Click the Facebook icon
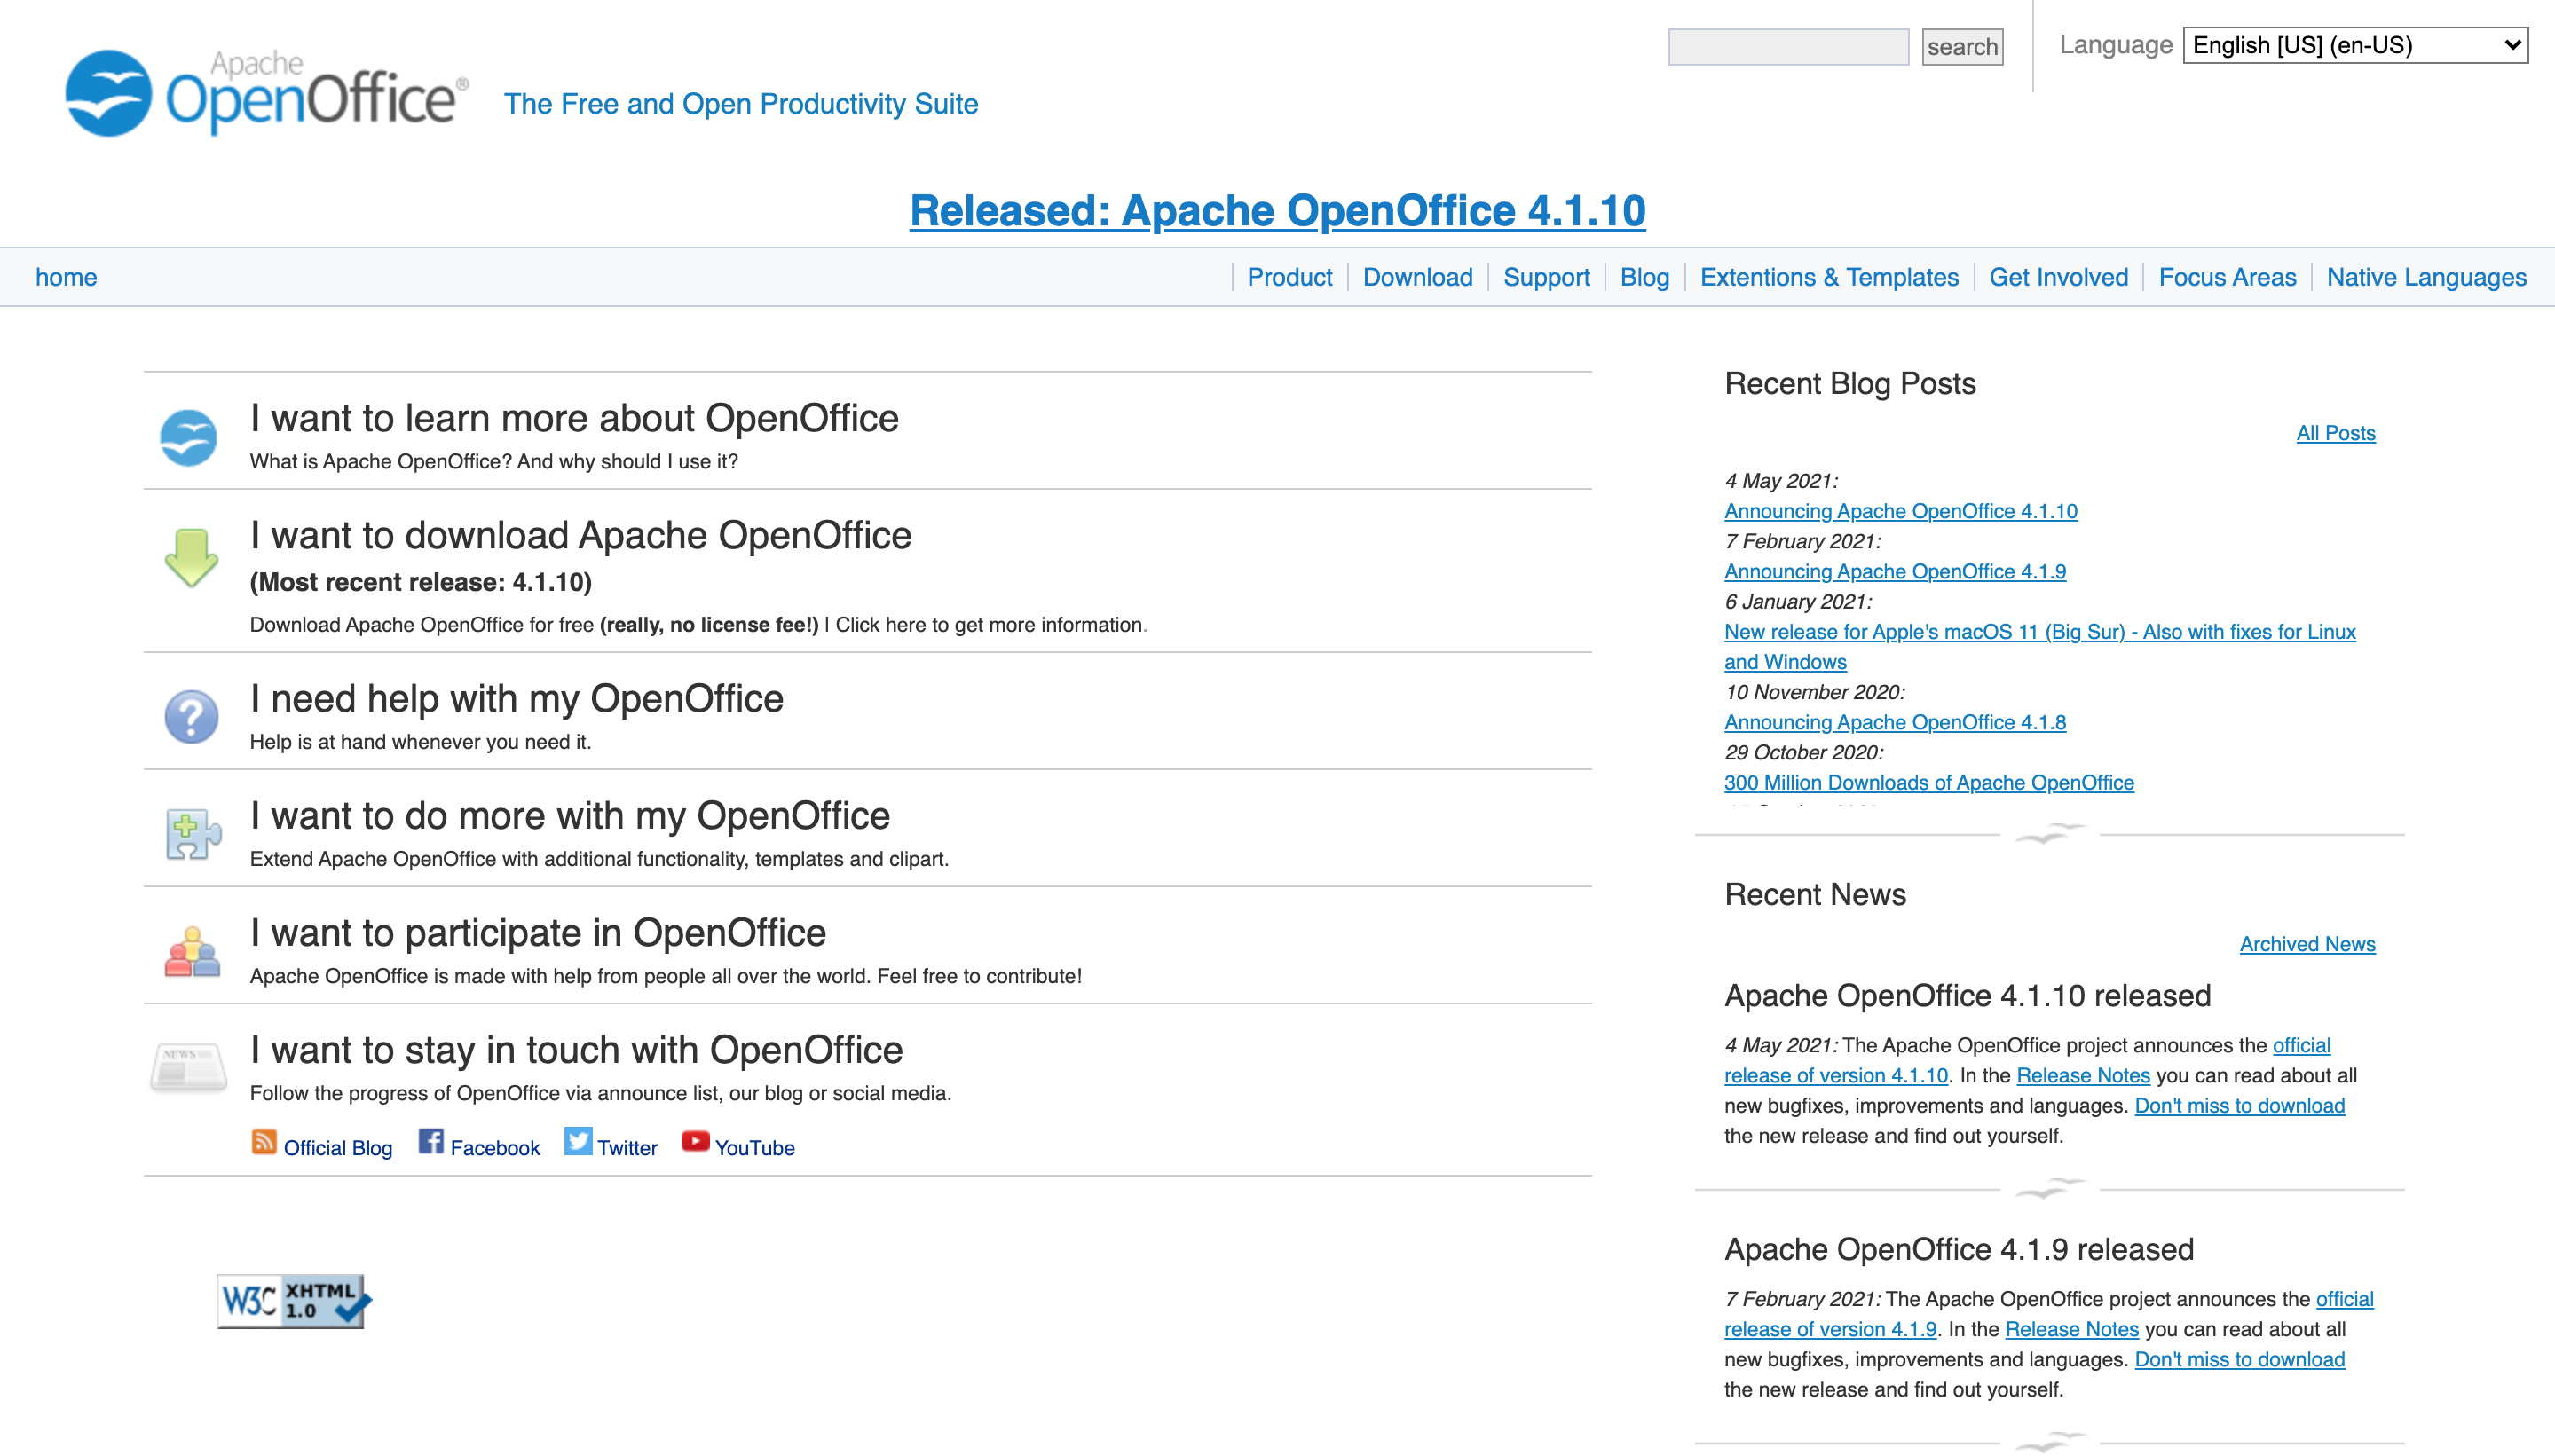This screenshot has width=2555, height=1456. 431,1142
